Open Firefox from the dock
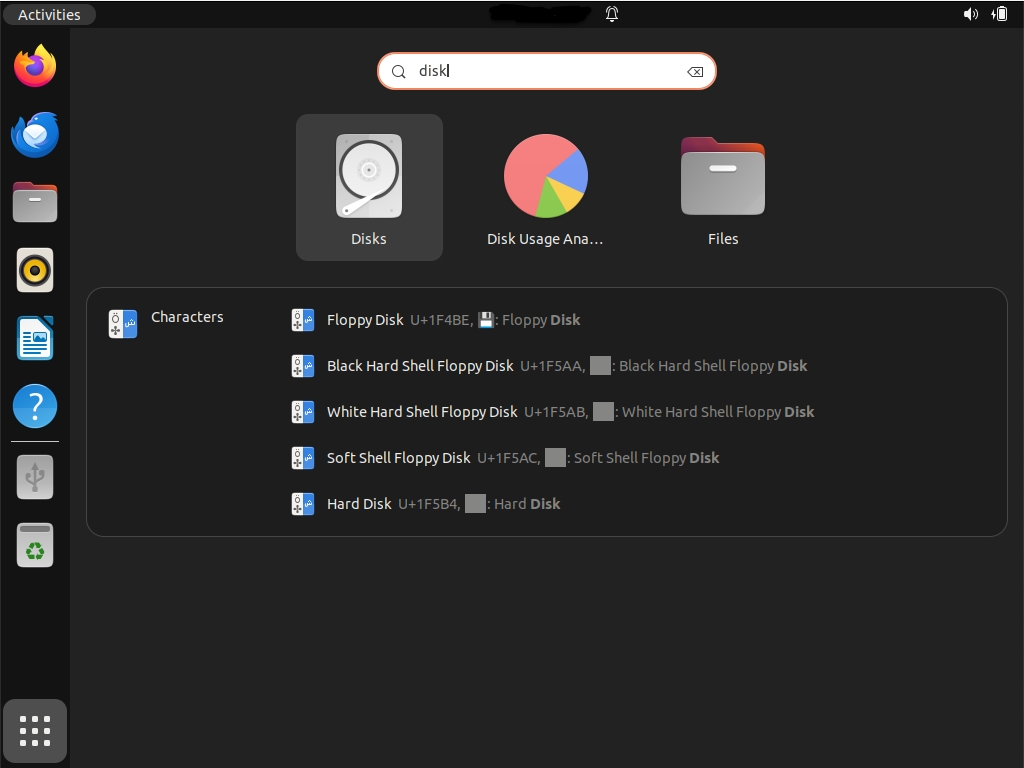The width and height of the screenshot is (1024, 768). (x=35, y=66)
